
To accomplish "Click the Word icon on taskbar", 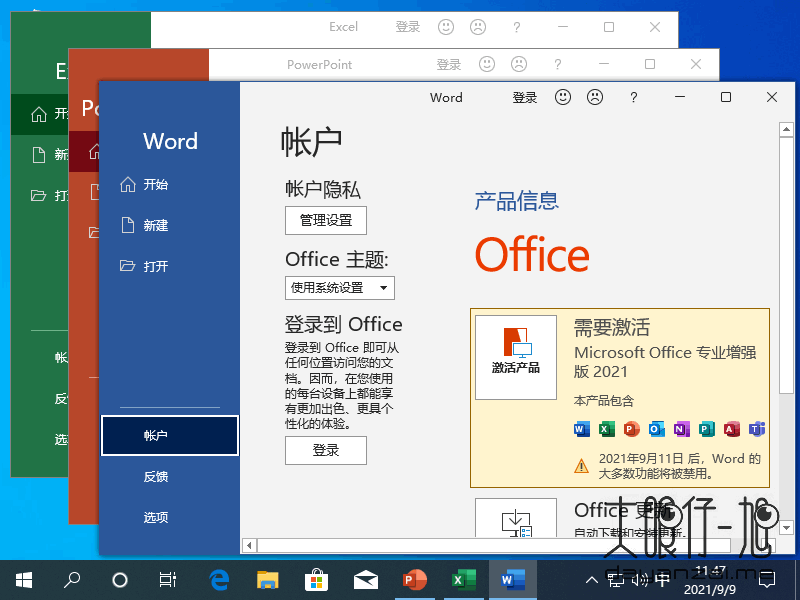I will (x=513, y=580).
